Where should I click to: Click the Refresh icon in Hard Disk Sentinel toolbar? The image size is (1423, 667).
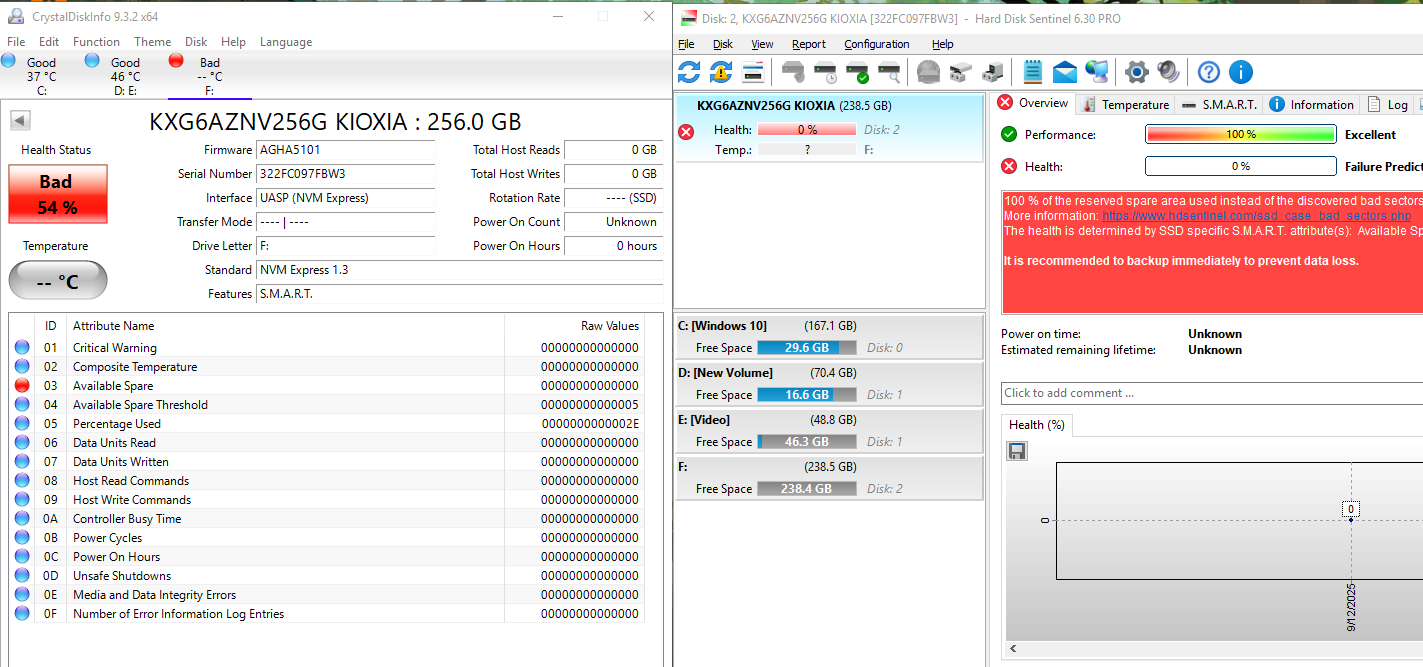click(x=689, y=72)
